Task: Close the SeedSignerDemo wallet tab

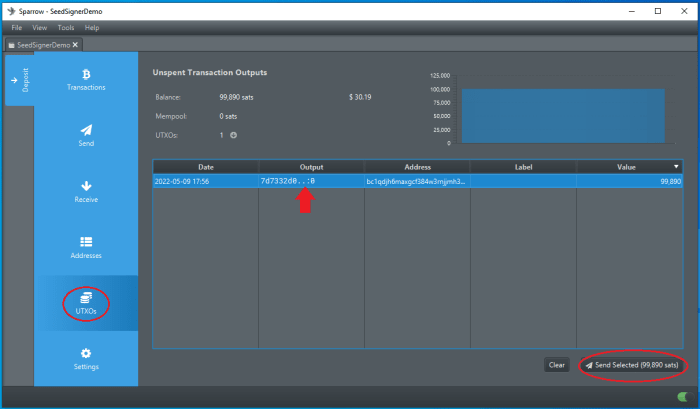Action: (75, 45)
